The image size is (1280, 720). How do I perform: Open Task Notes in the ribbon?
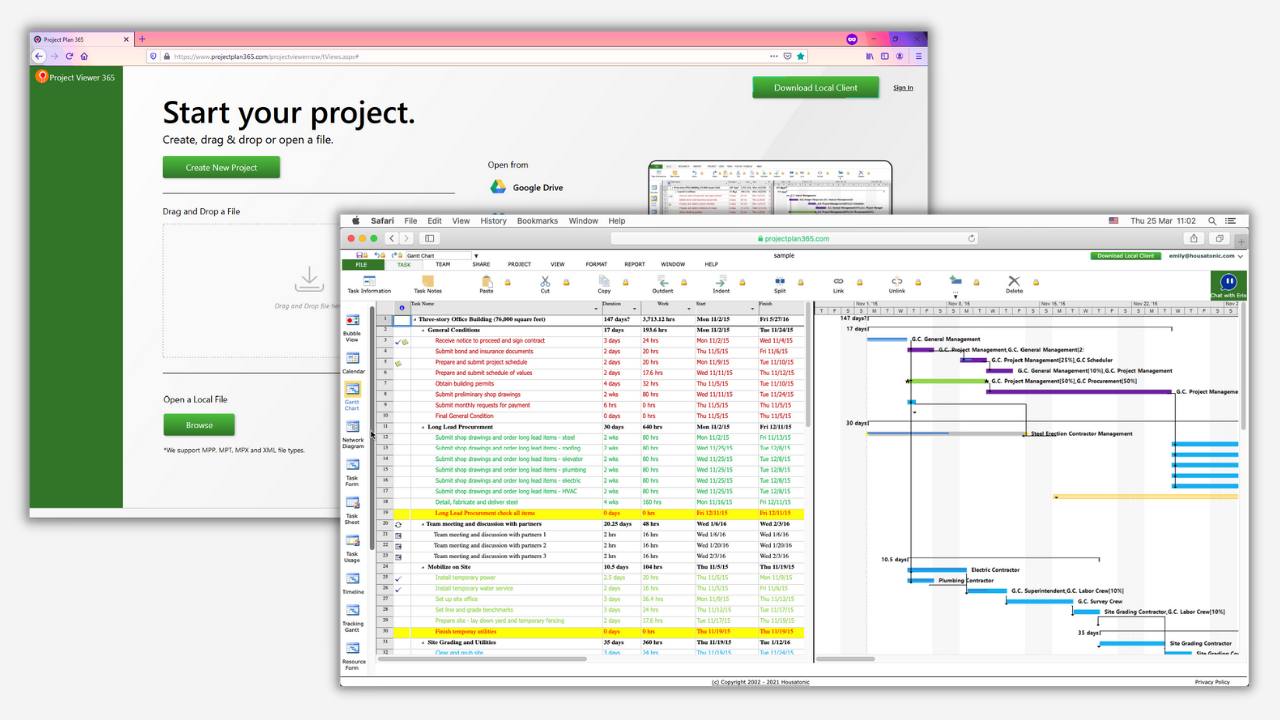(x=428, y=284)
